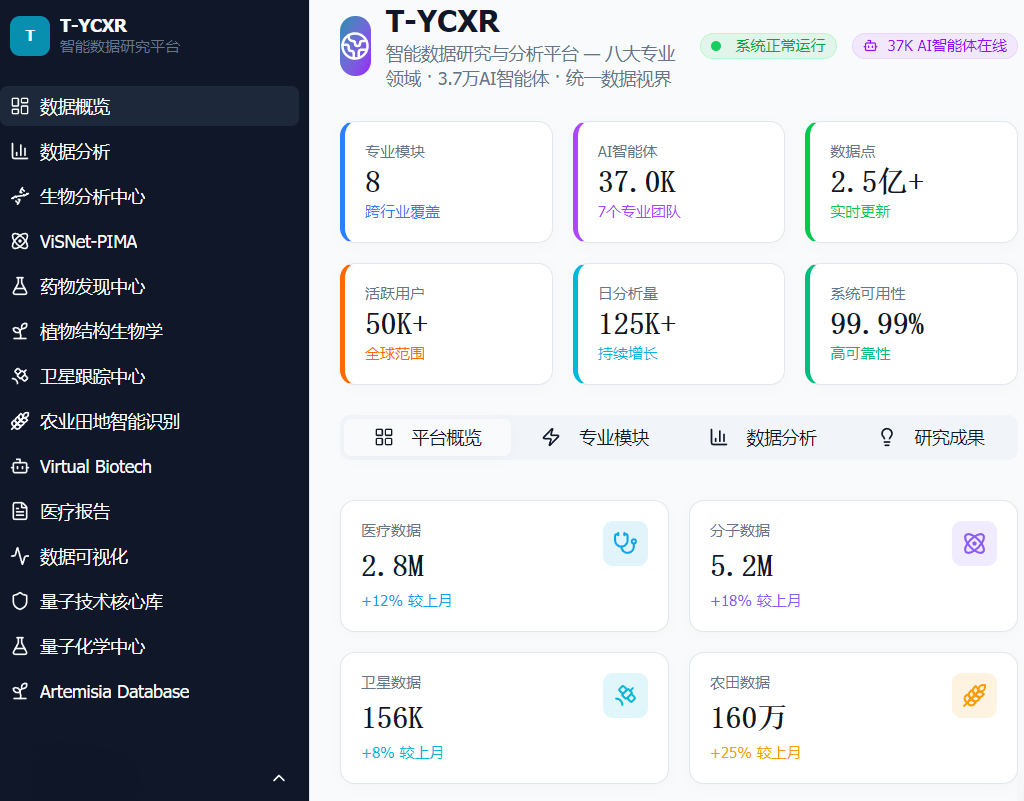Click the 7个专业团队 text
The height and width of the screenshot is (801, 1024).
click(x=639, y=212)
